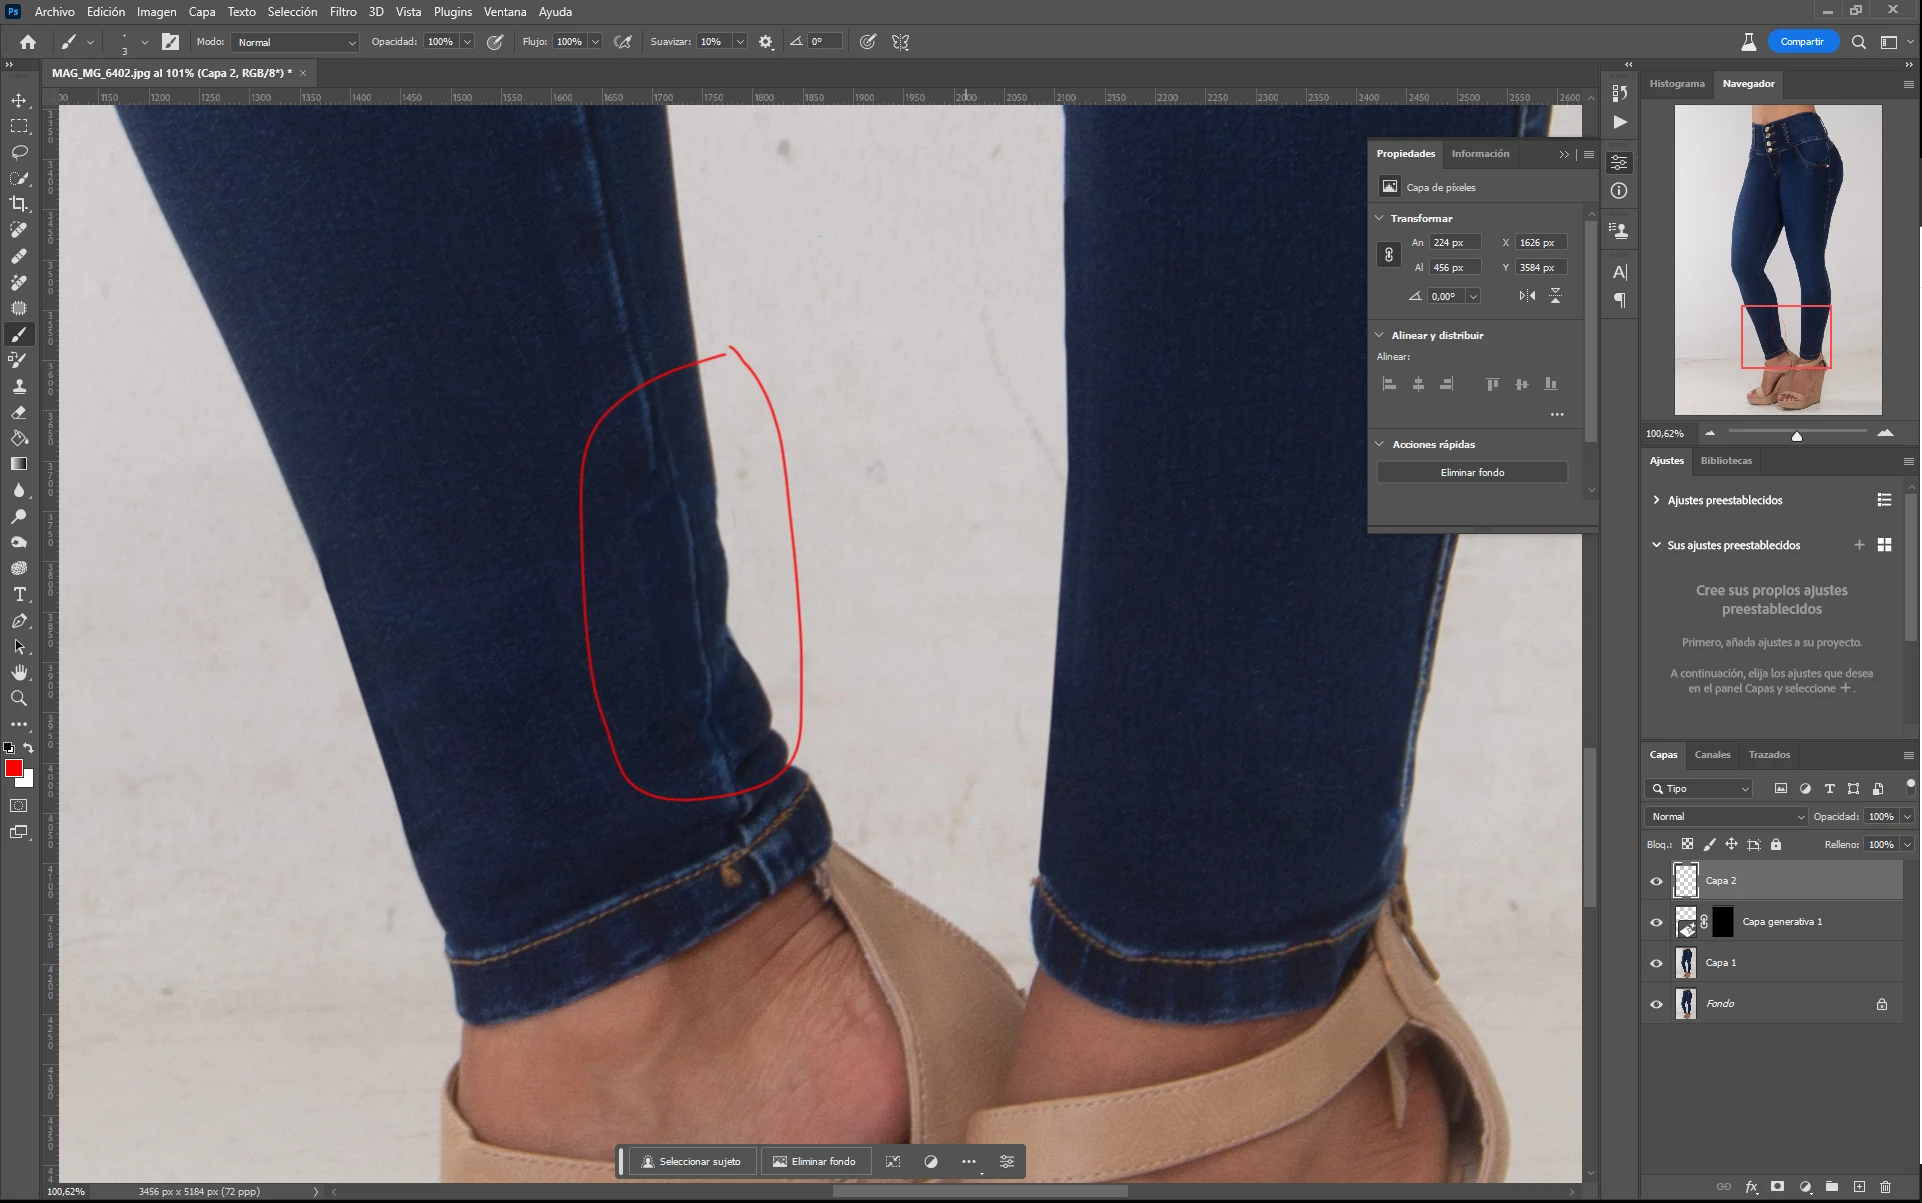Click the An width input field
The width and height of the screenshot is (1922, 1203).
1453,243
